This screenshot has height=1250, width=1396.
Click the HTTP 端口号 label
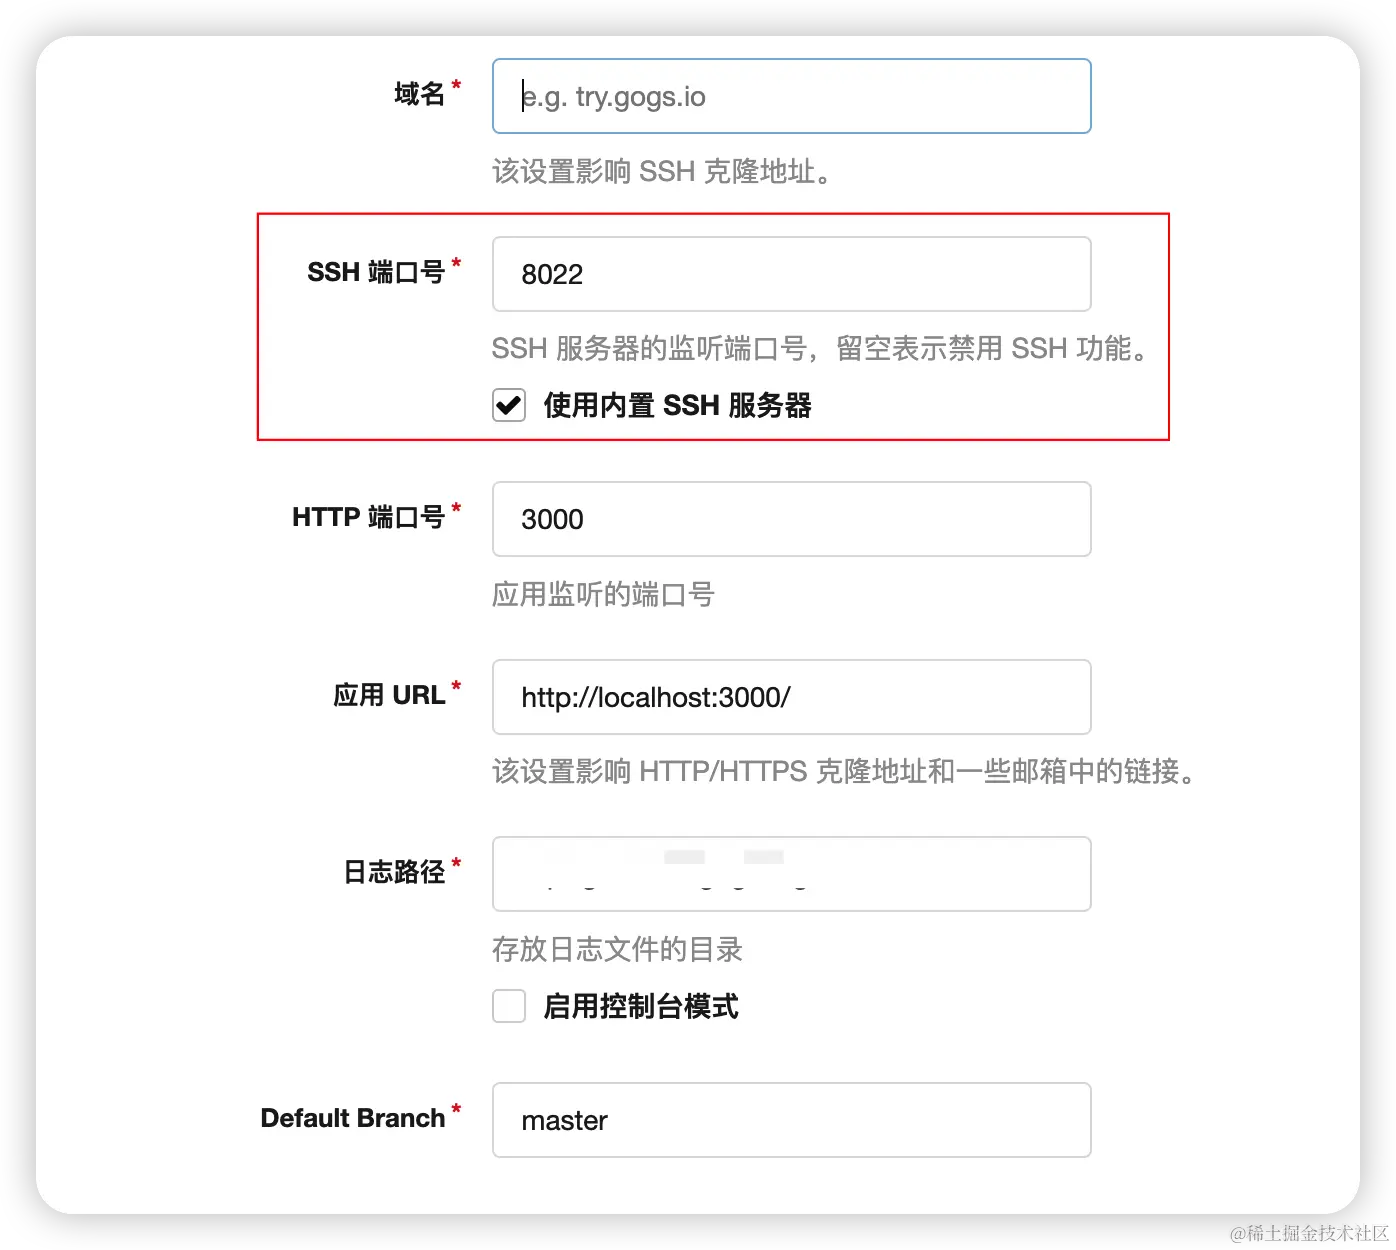coord(367,516)
